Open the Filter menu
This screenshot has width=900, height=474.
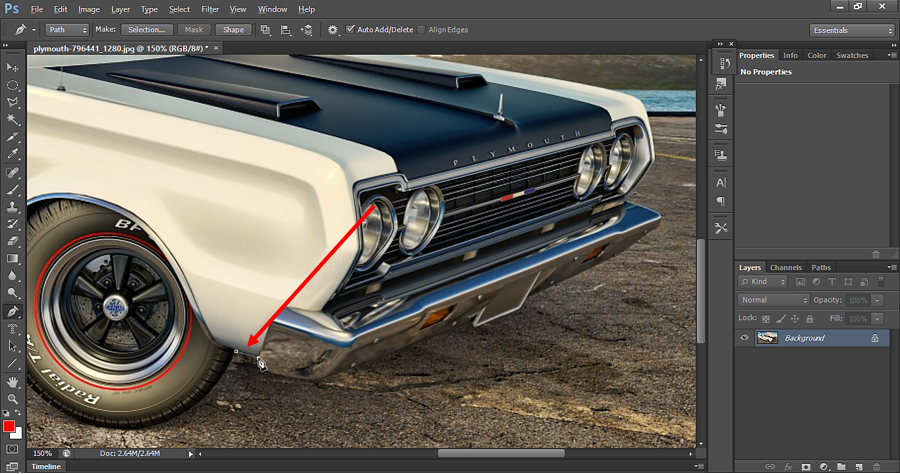(x=210, y=9)
